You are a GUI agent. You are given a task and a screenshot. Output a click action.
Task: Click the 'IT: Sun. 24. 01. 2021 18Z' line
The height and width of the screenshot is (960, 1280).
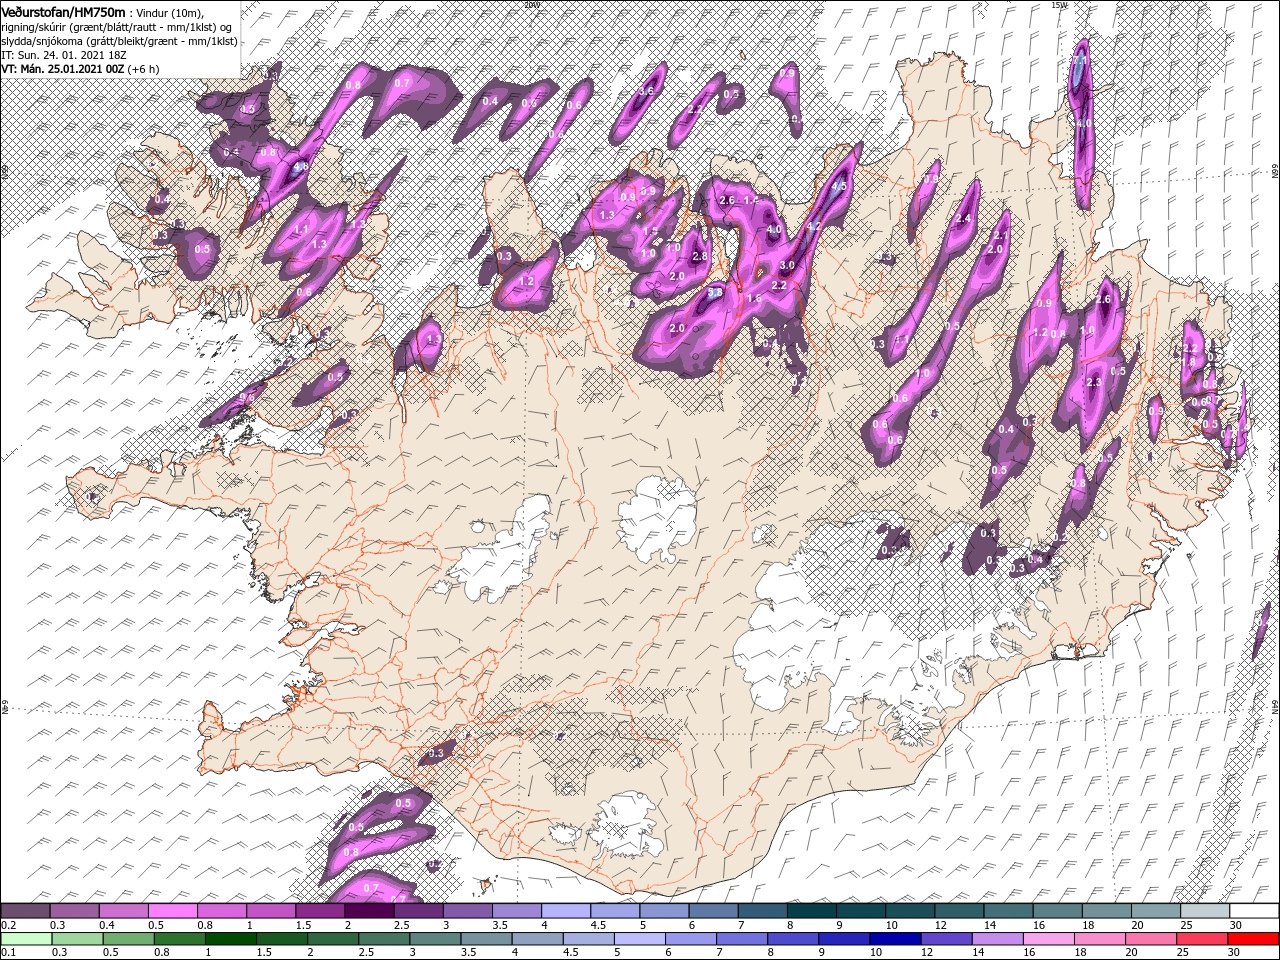pos(66,55)
